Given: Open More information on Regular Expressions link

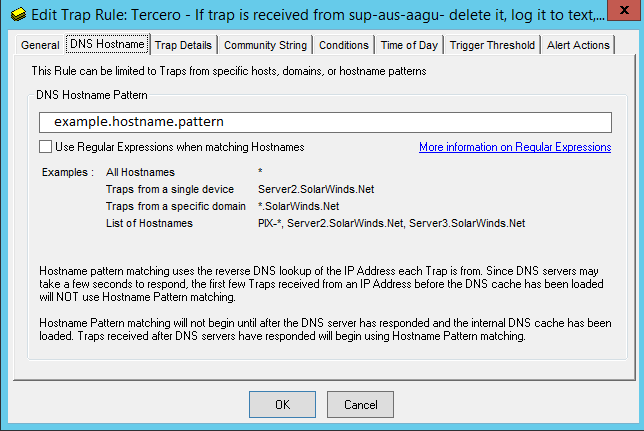Looking at the screenshot, I should point(515,147).
